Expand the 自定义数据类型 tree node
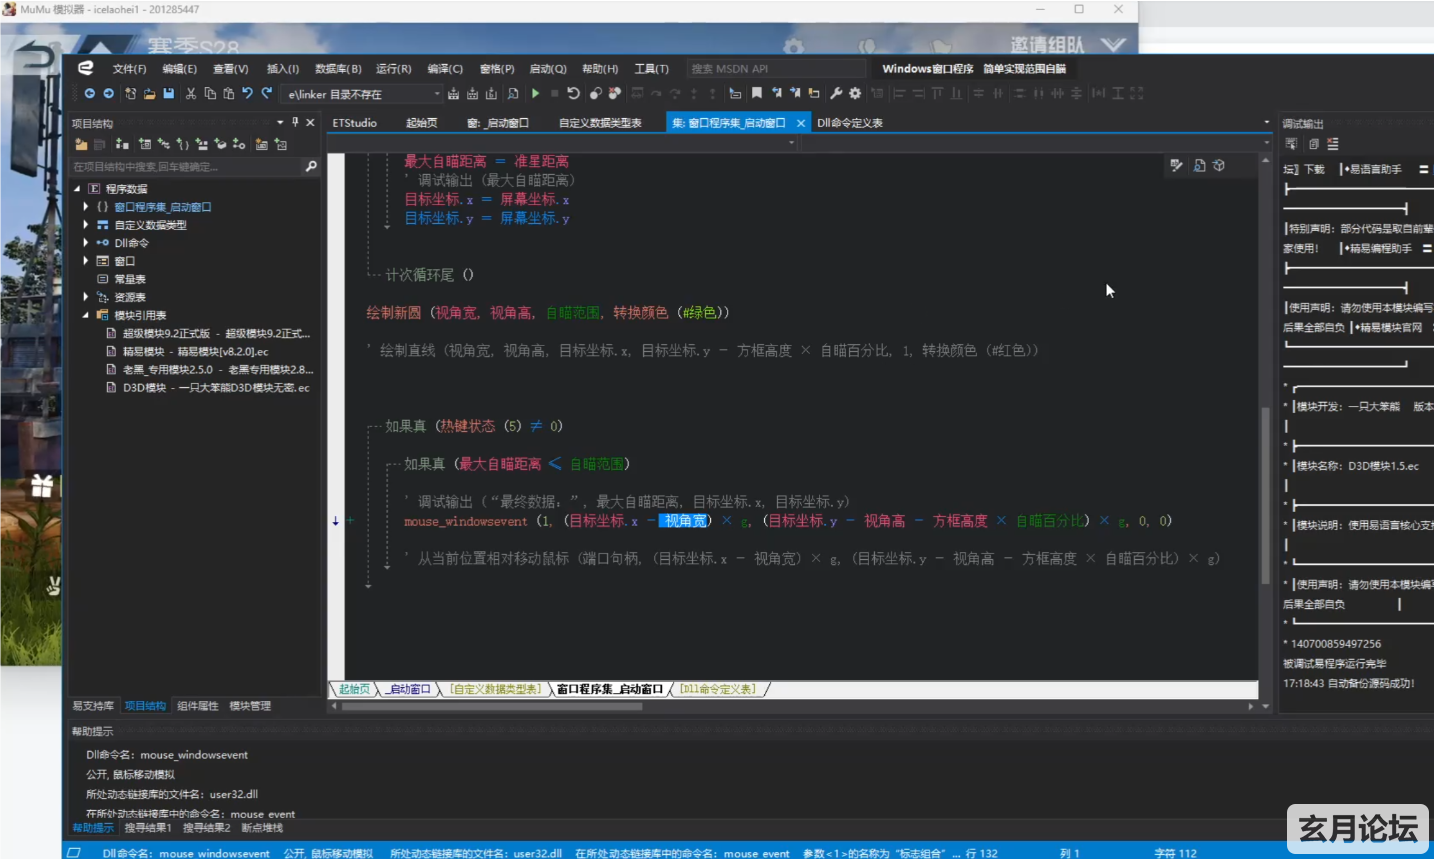Image resolution: width=1434 pixels, height=859 pixels. point(86,224)
